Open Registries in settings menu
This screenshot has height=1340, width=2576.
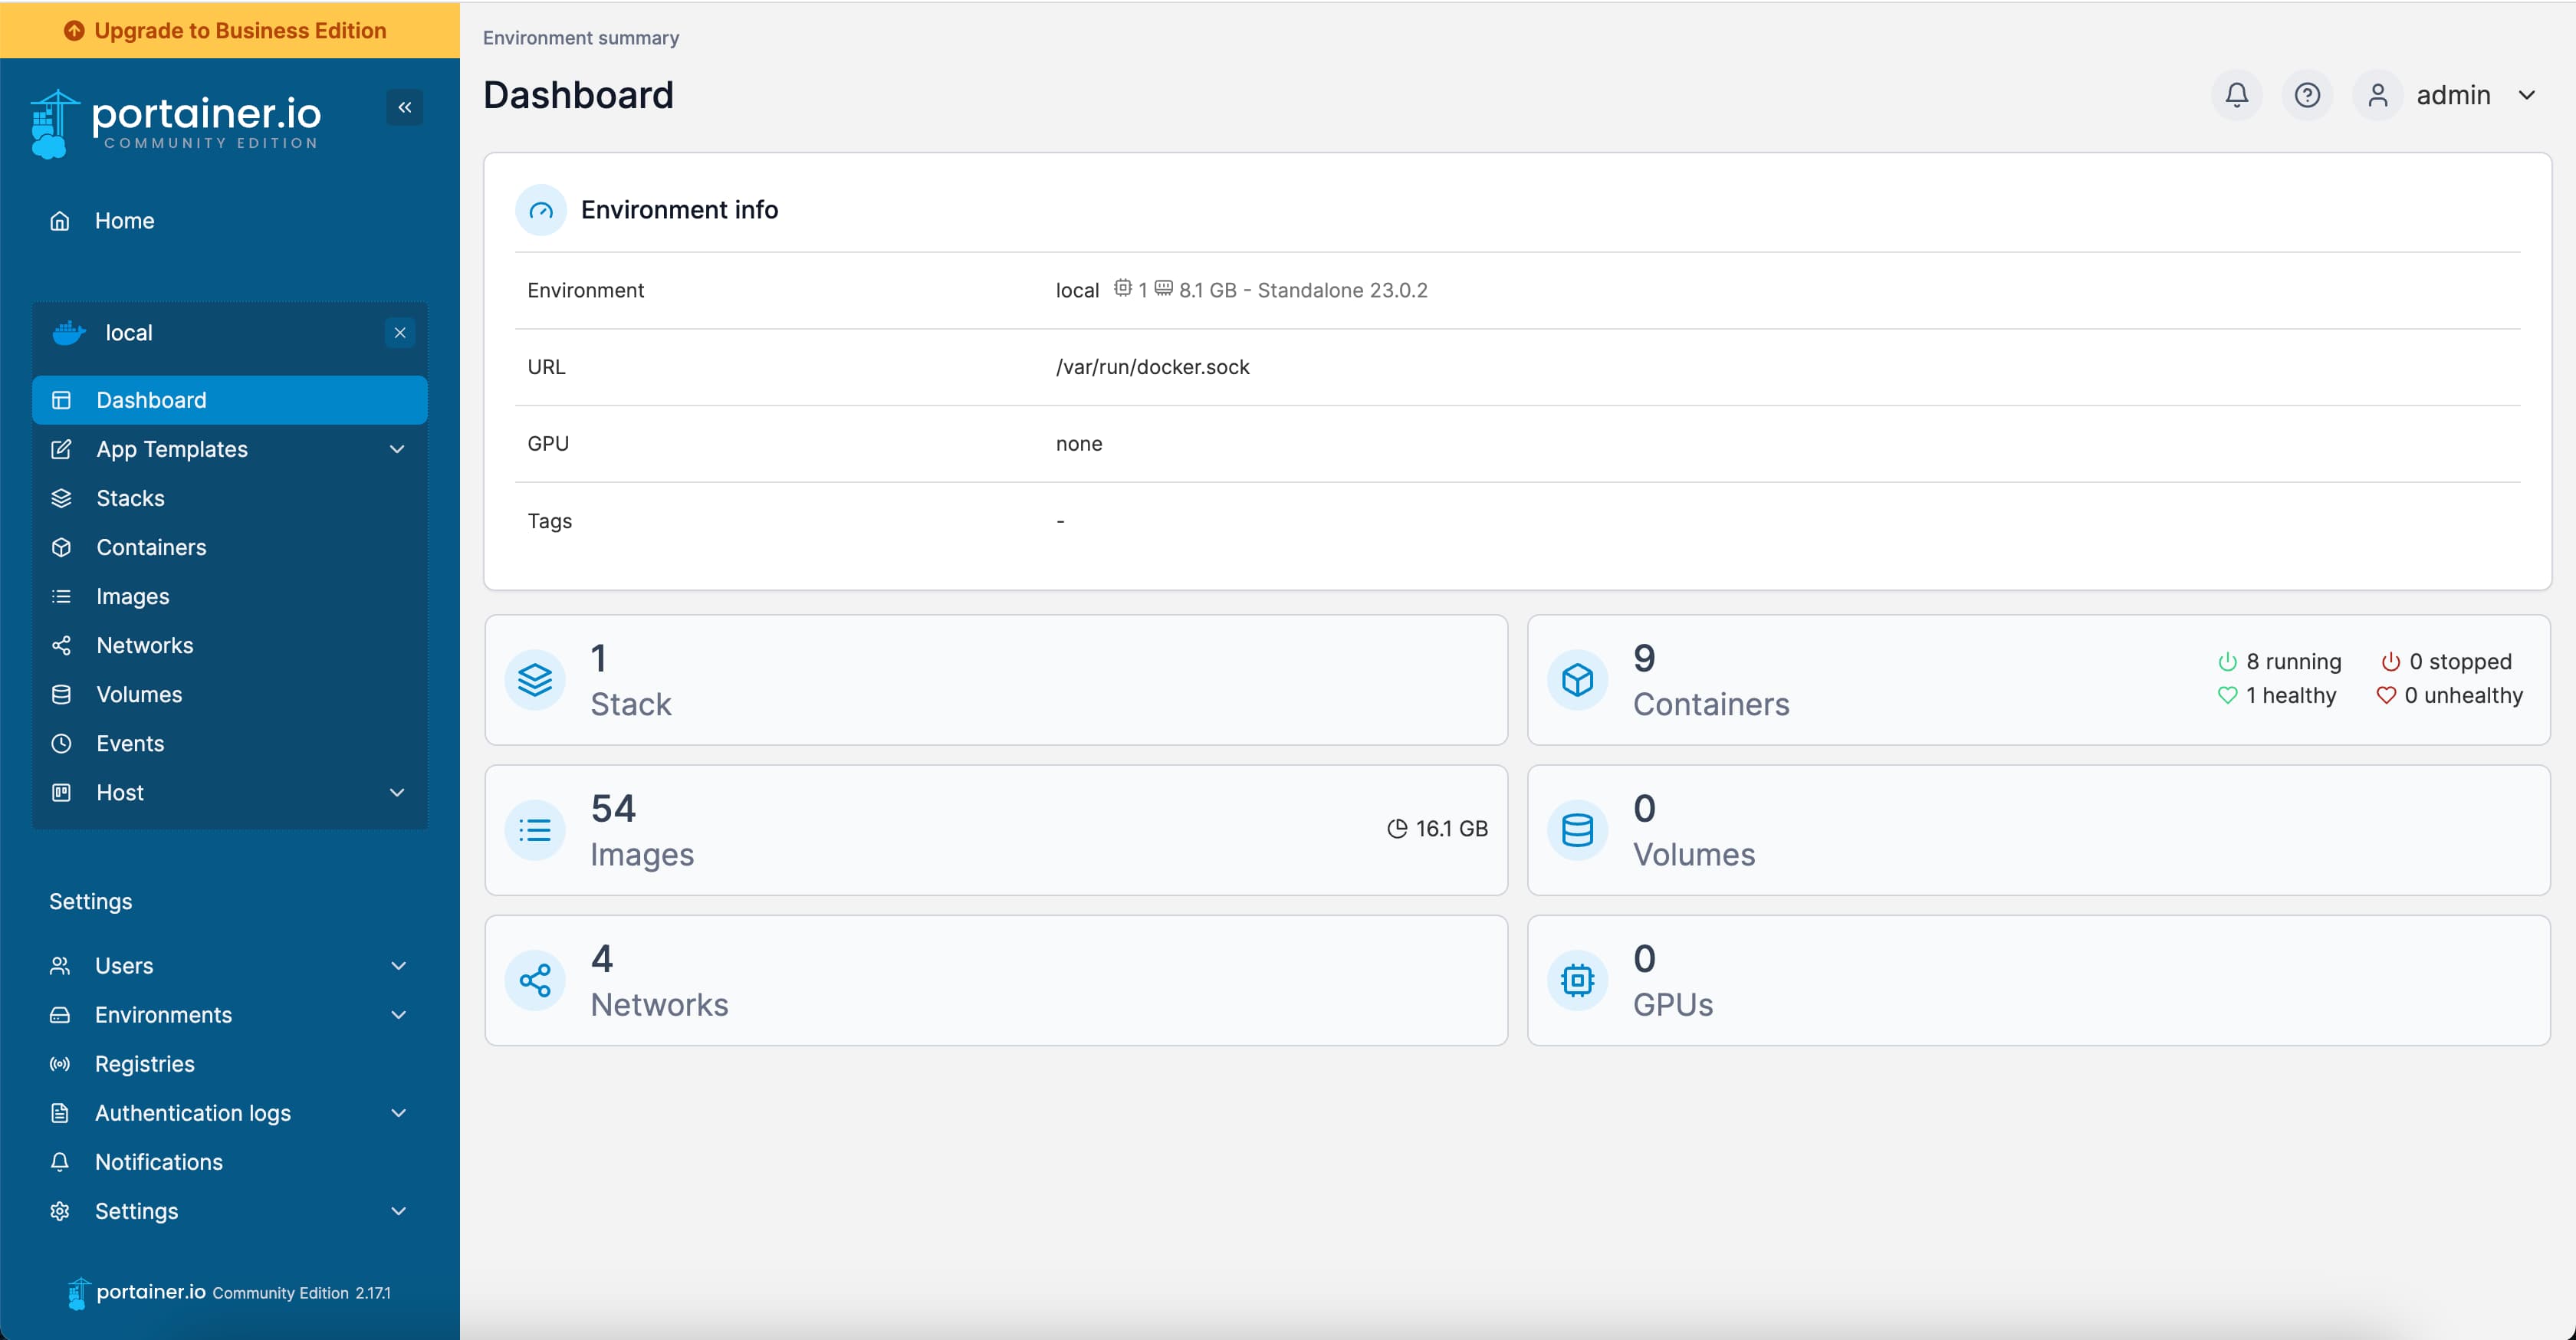pos(144,1063)
